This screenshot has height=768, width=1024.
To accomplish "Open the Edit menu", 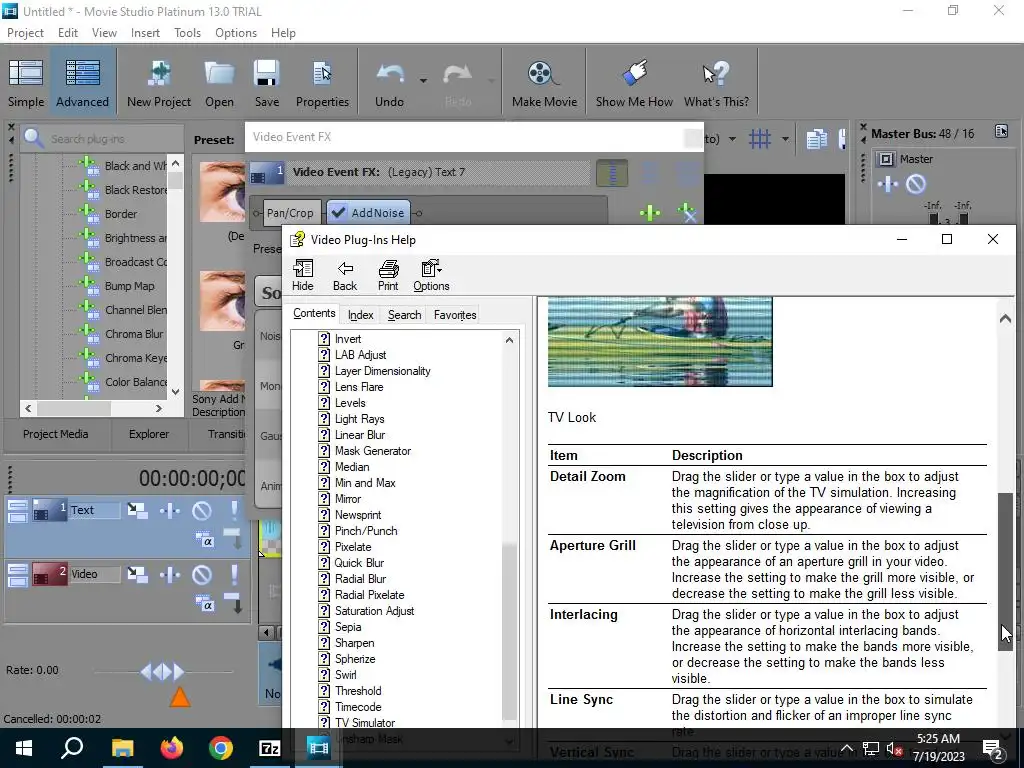I will pos(68,33).
